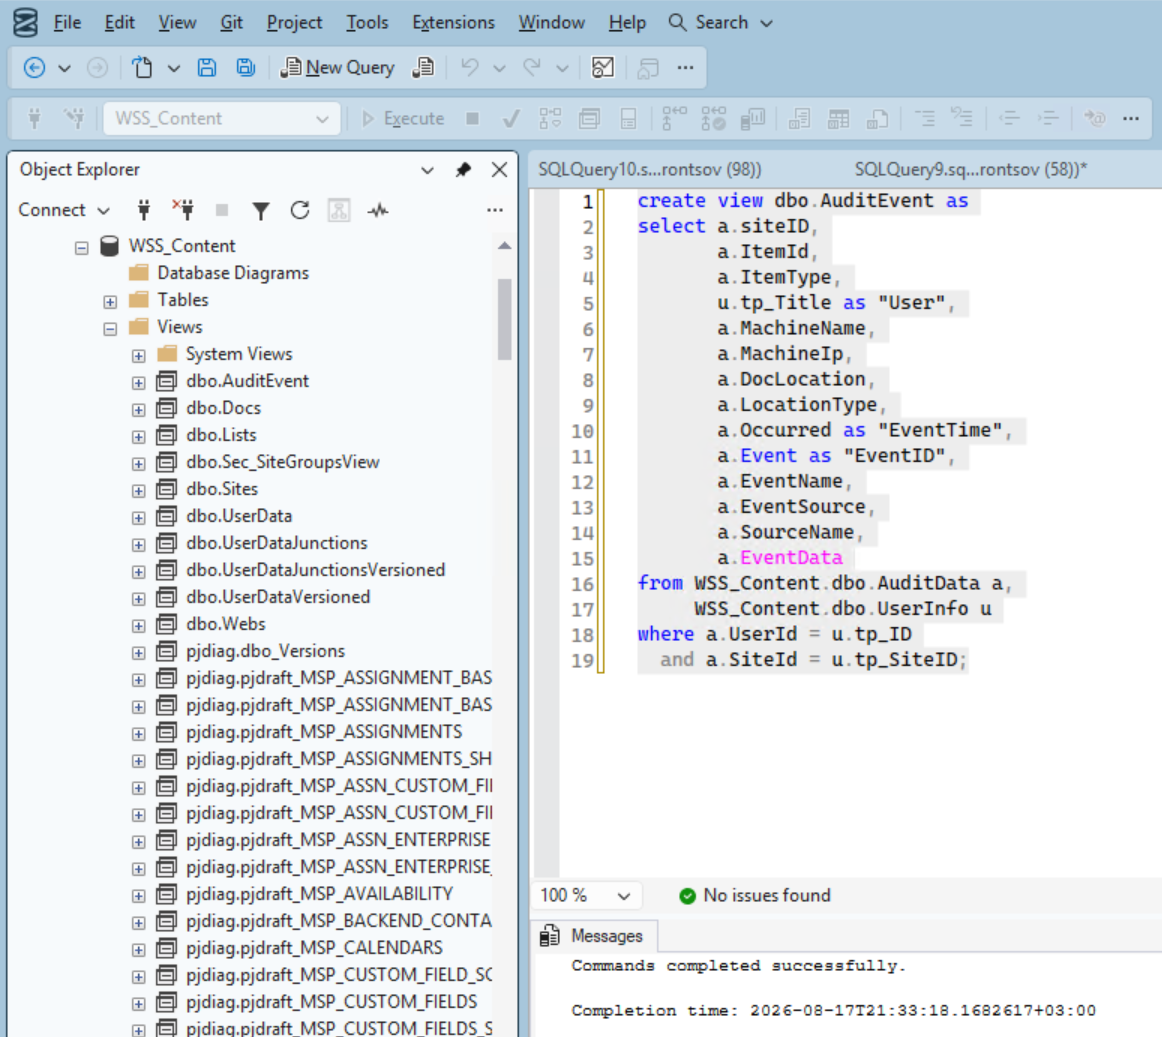Click the Cancel Executing Query stop icon

(472, 119)
